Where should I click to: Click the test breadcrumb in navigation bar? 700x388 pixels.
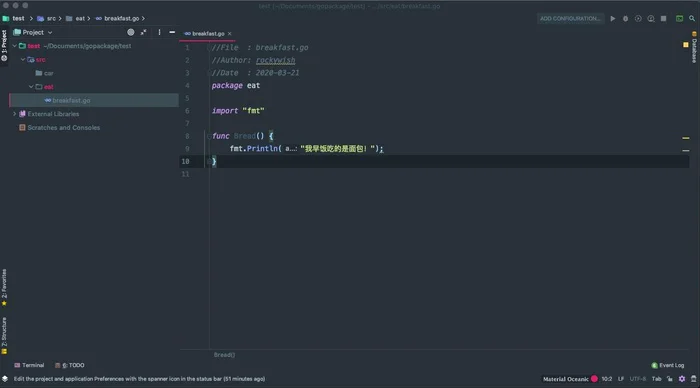(18, 18)
